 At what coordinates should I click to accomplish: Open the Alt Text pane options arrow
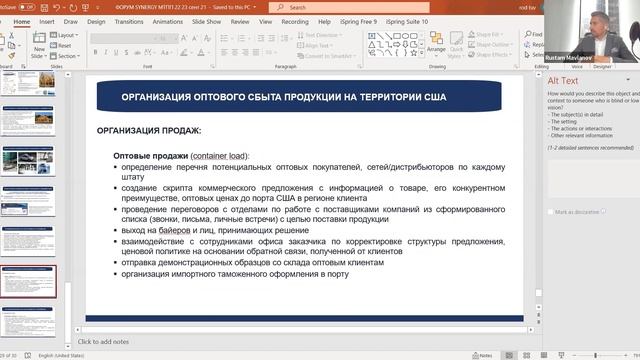click(x=628, y=80)
